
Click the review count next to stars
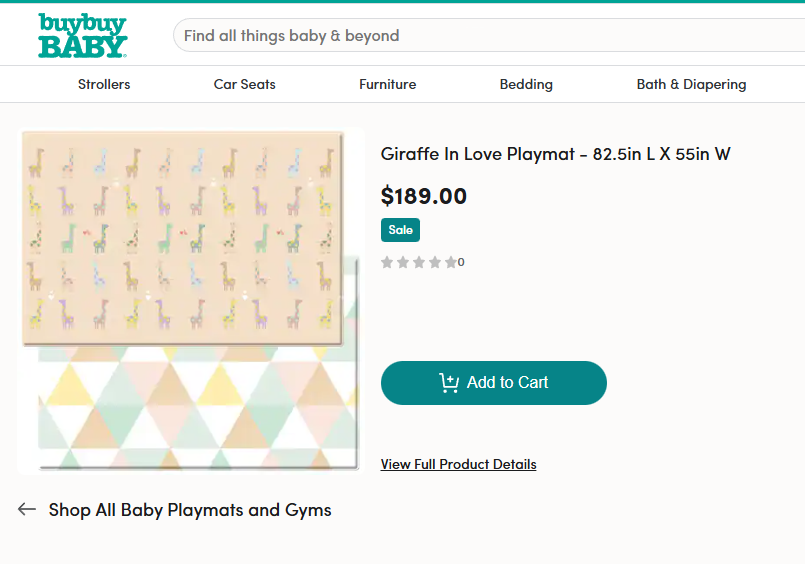461,263
